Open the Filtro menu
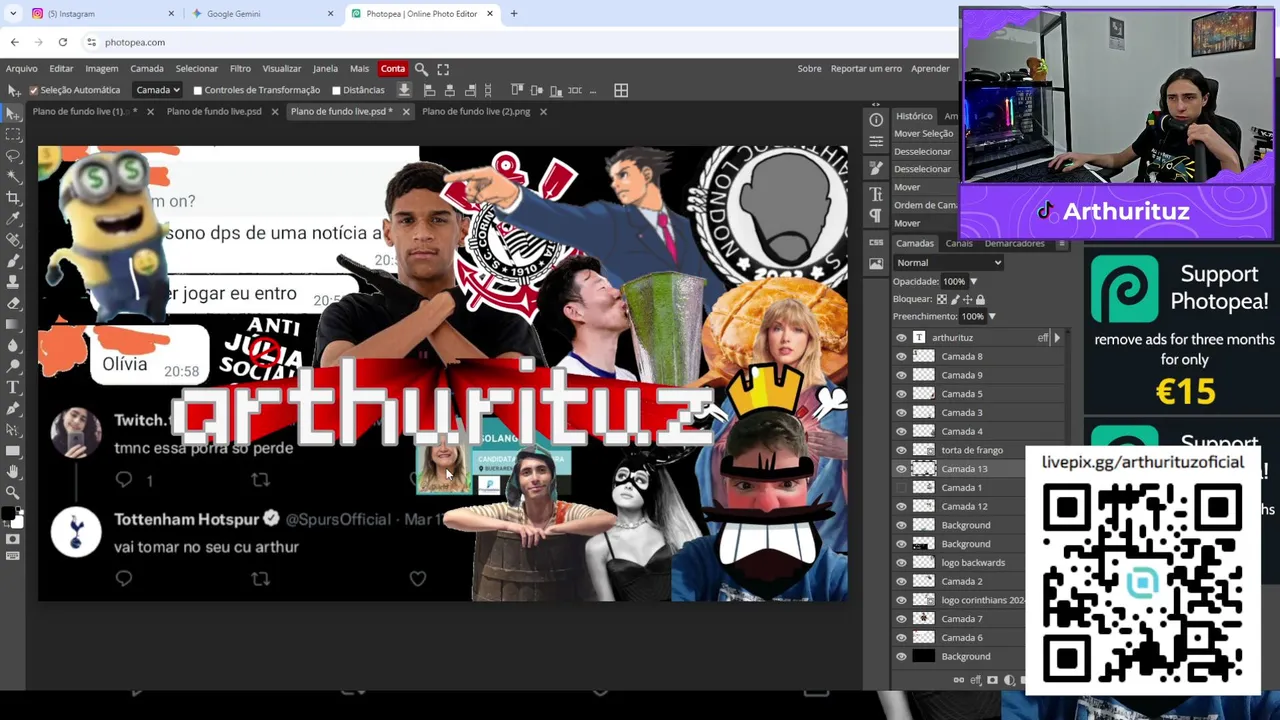1280x720 pixels. coord(240,69)
